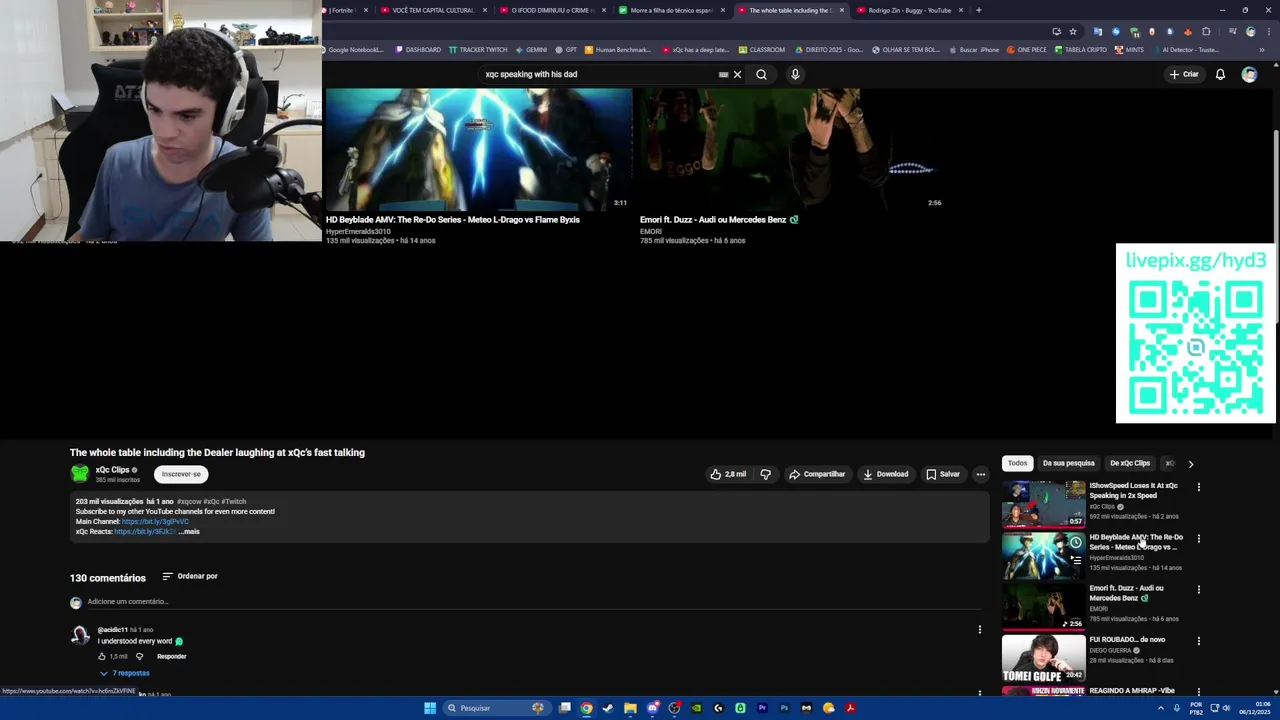Click Compartilhar share button
The image size is (1280, 720).
(817, 474)
